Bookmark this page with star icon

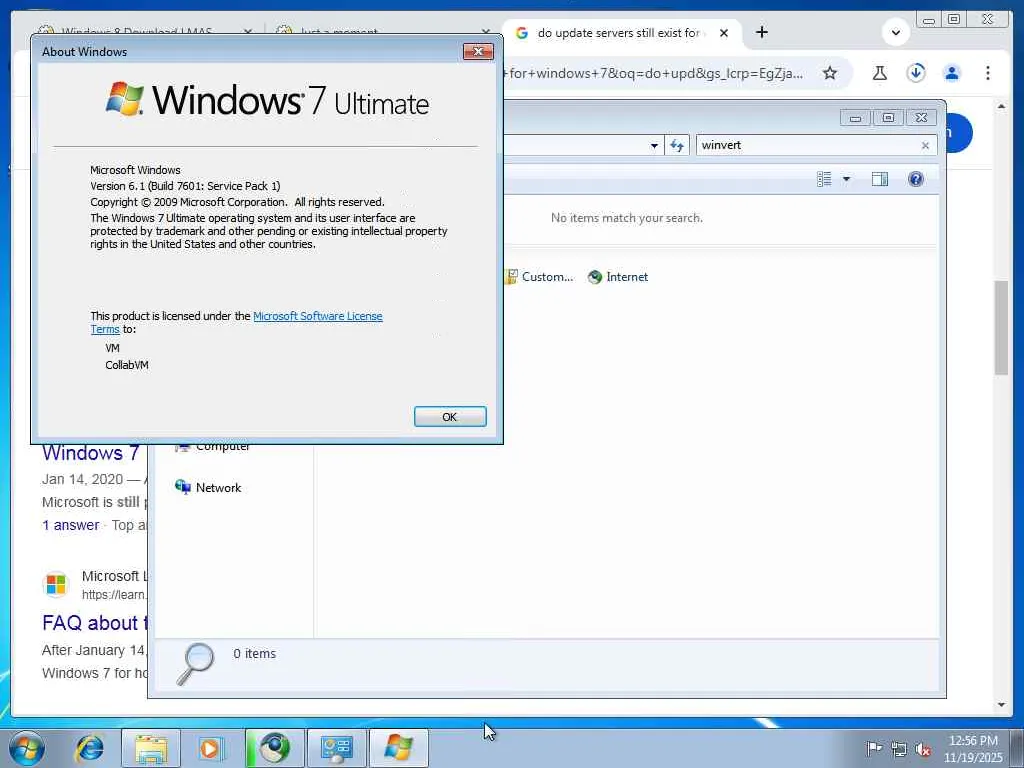(x=829, y=73)
